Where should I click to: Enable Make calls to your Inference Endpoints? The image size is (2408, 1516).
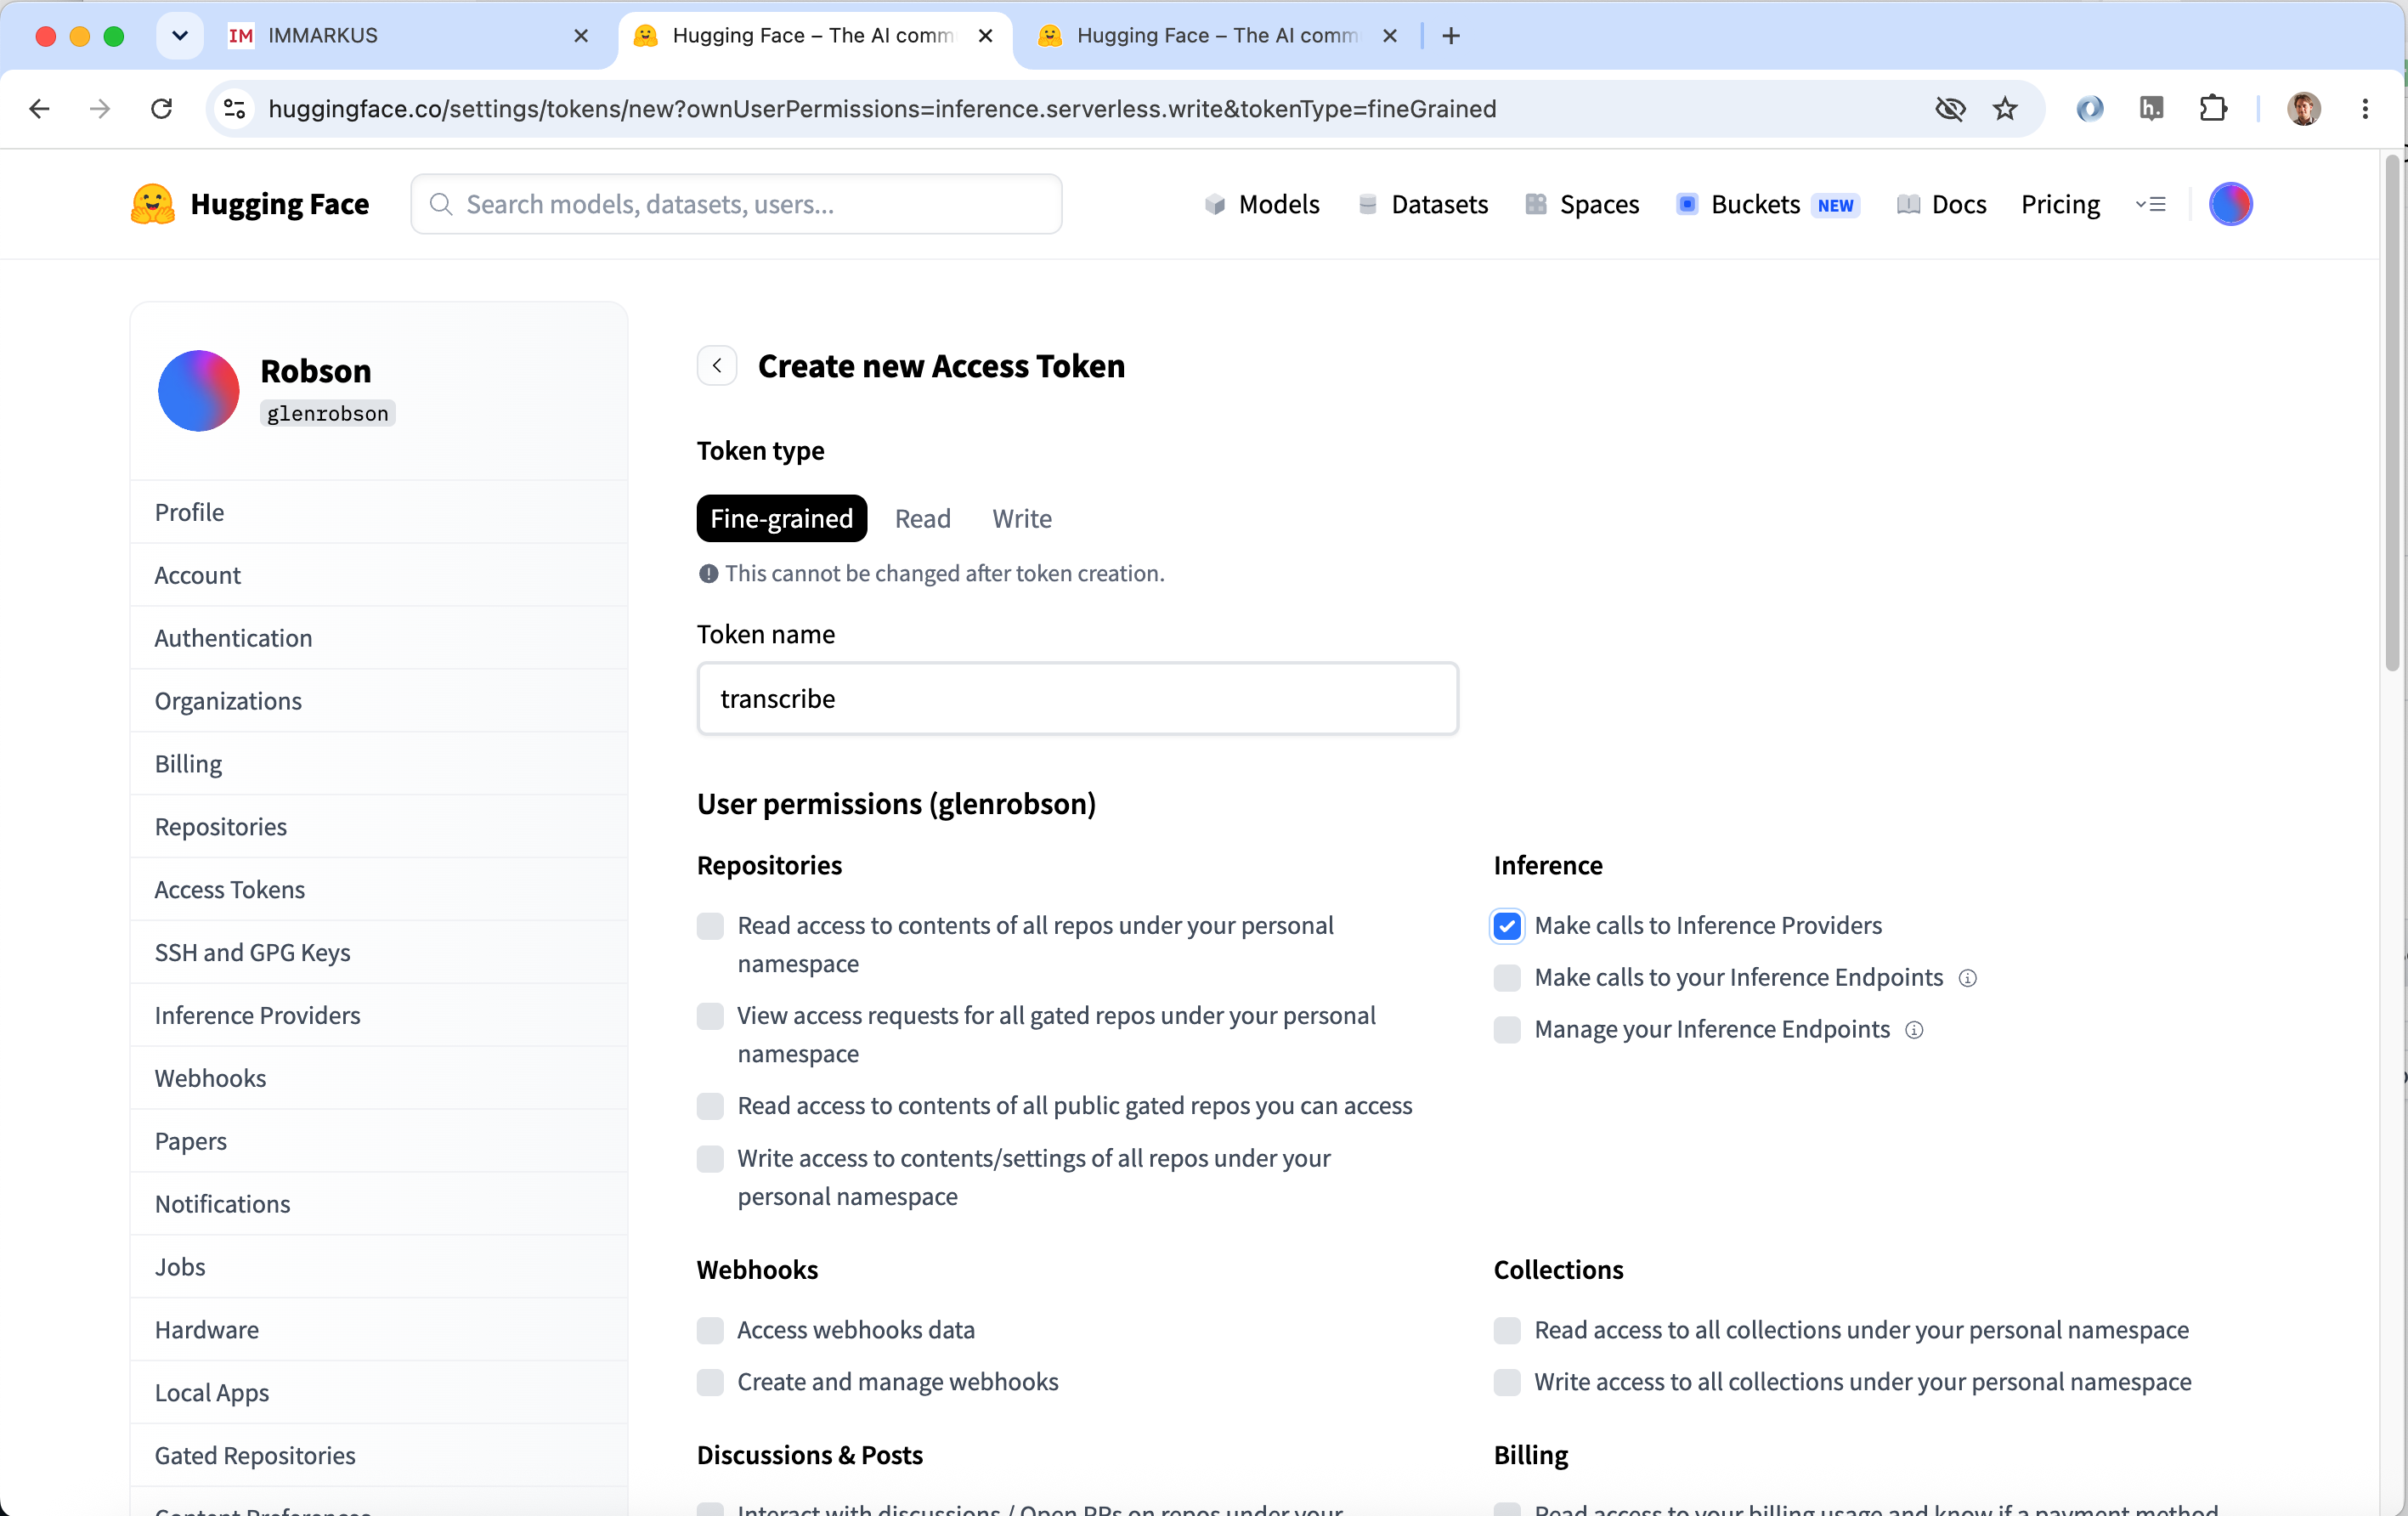pos(1507,978)
